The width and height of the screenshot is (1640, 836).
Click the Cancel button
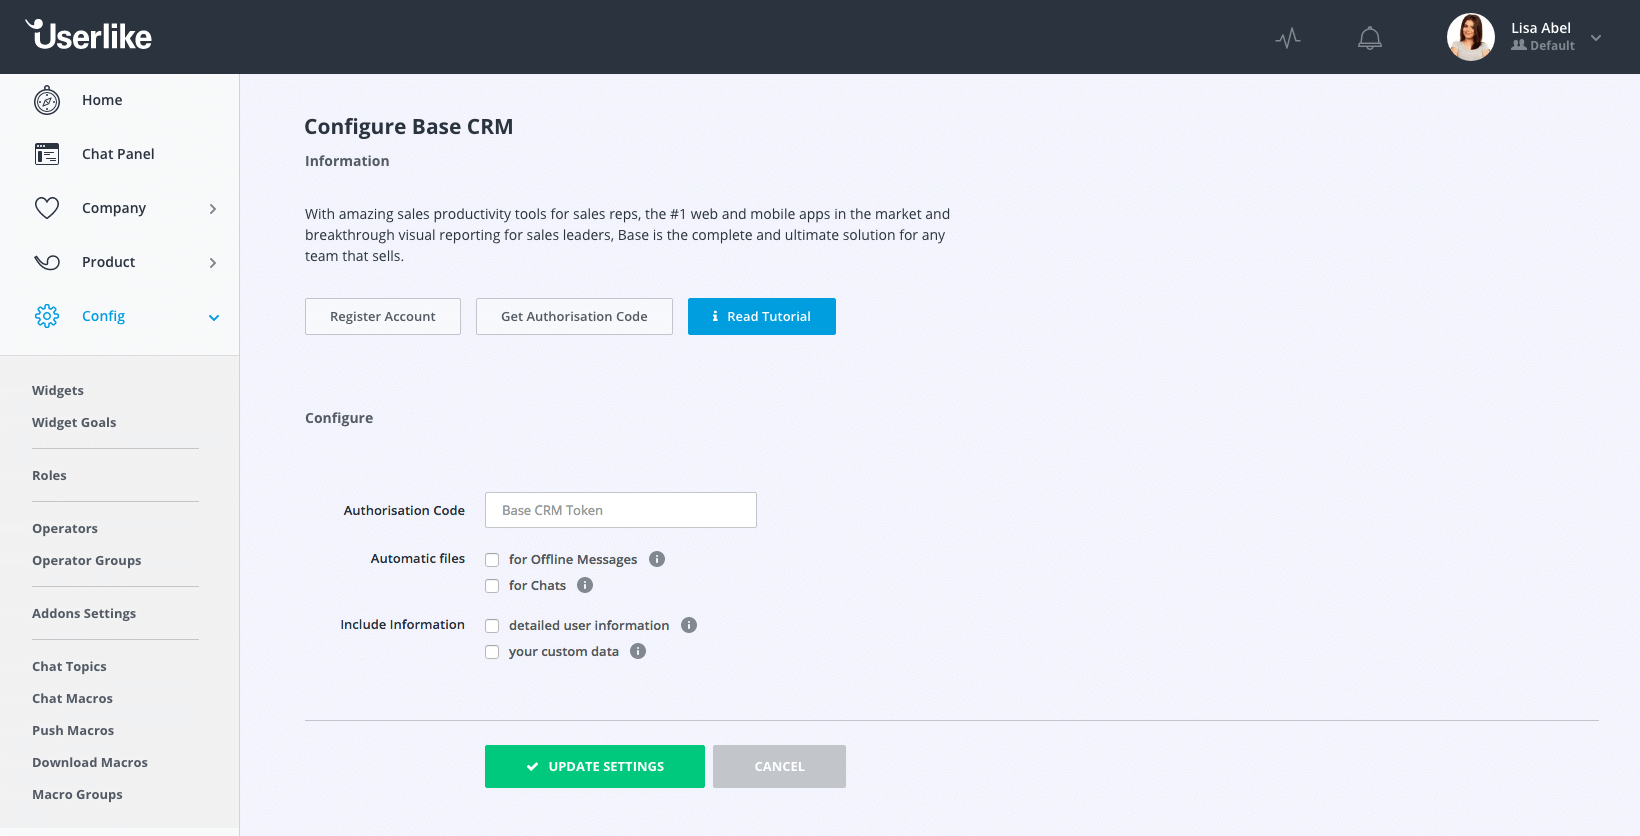pyautogui.click(x=779, y=766)
